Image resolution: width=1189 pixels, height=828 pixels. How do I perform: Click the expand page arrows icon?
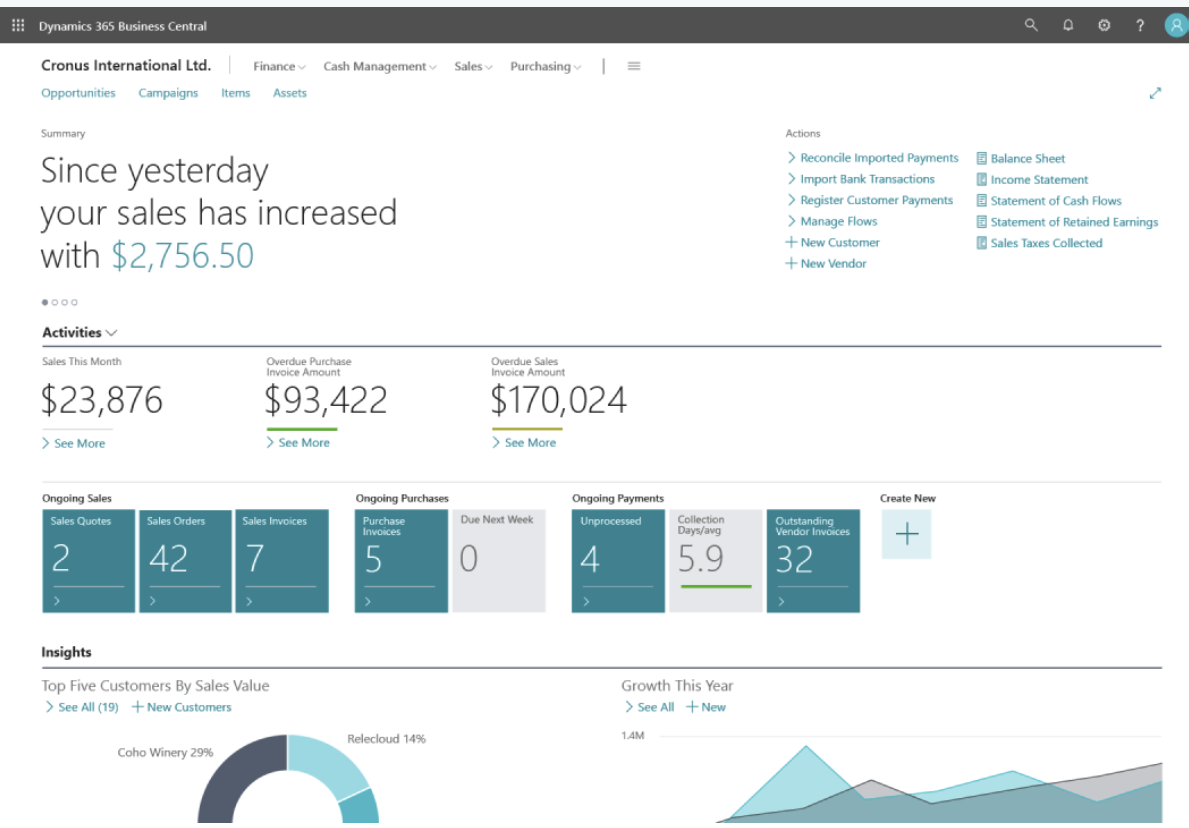pos(1155,93)
